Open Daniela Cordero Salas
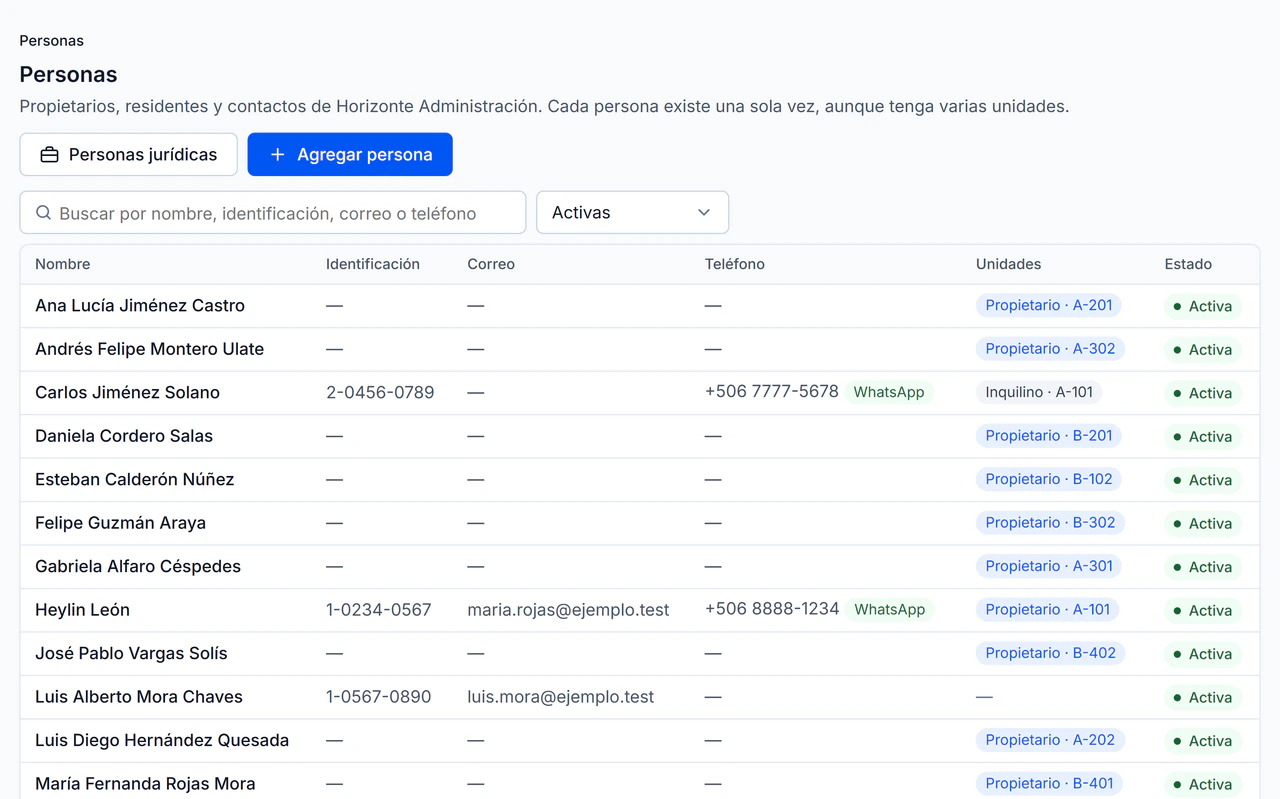 tap(124, 436)
